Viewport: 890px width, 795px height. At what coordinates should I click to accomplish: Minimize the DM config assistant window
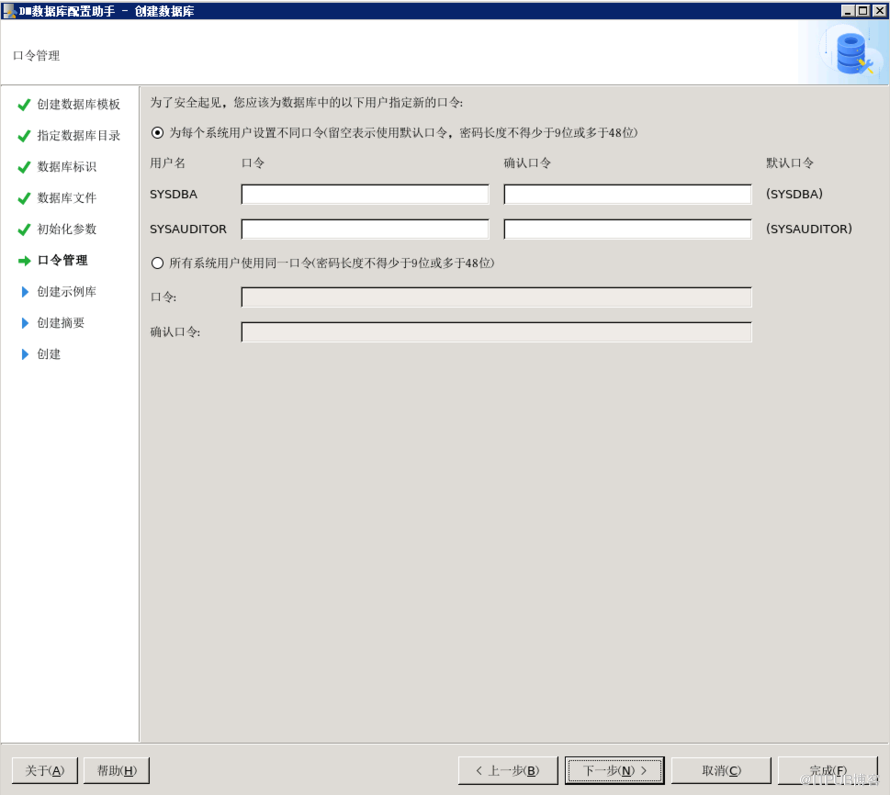tap(847, 11)
